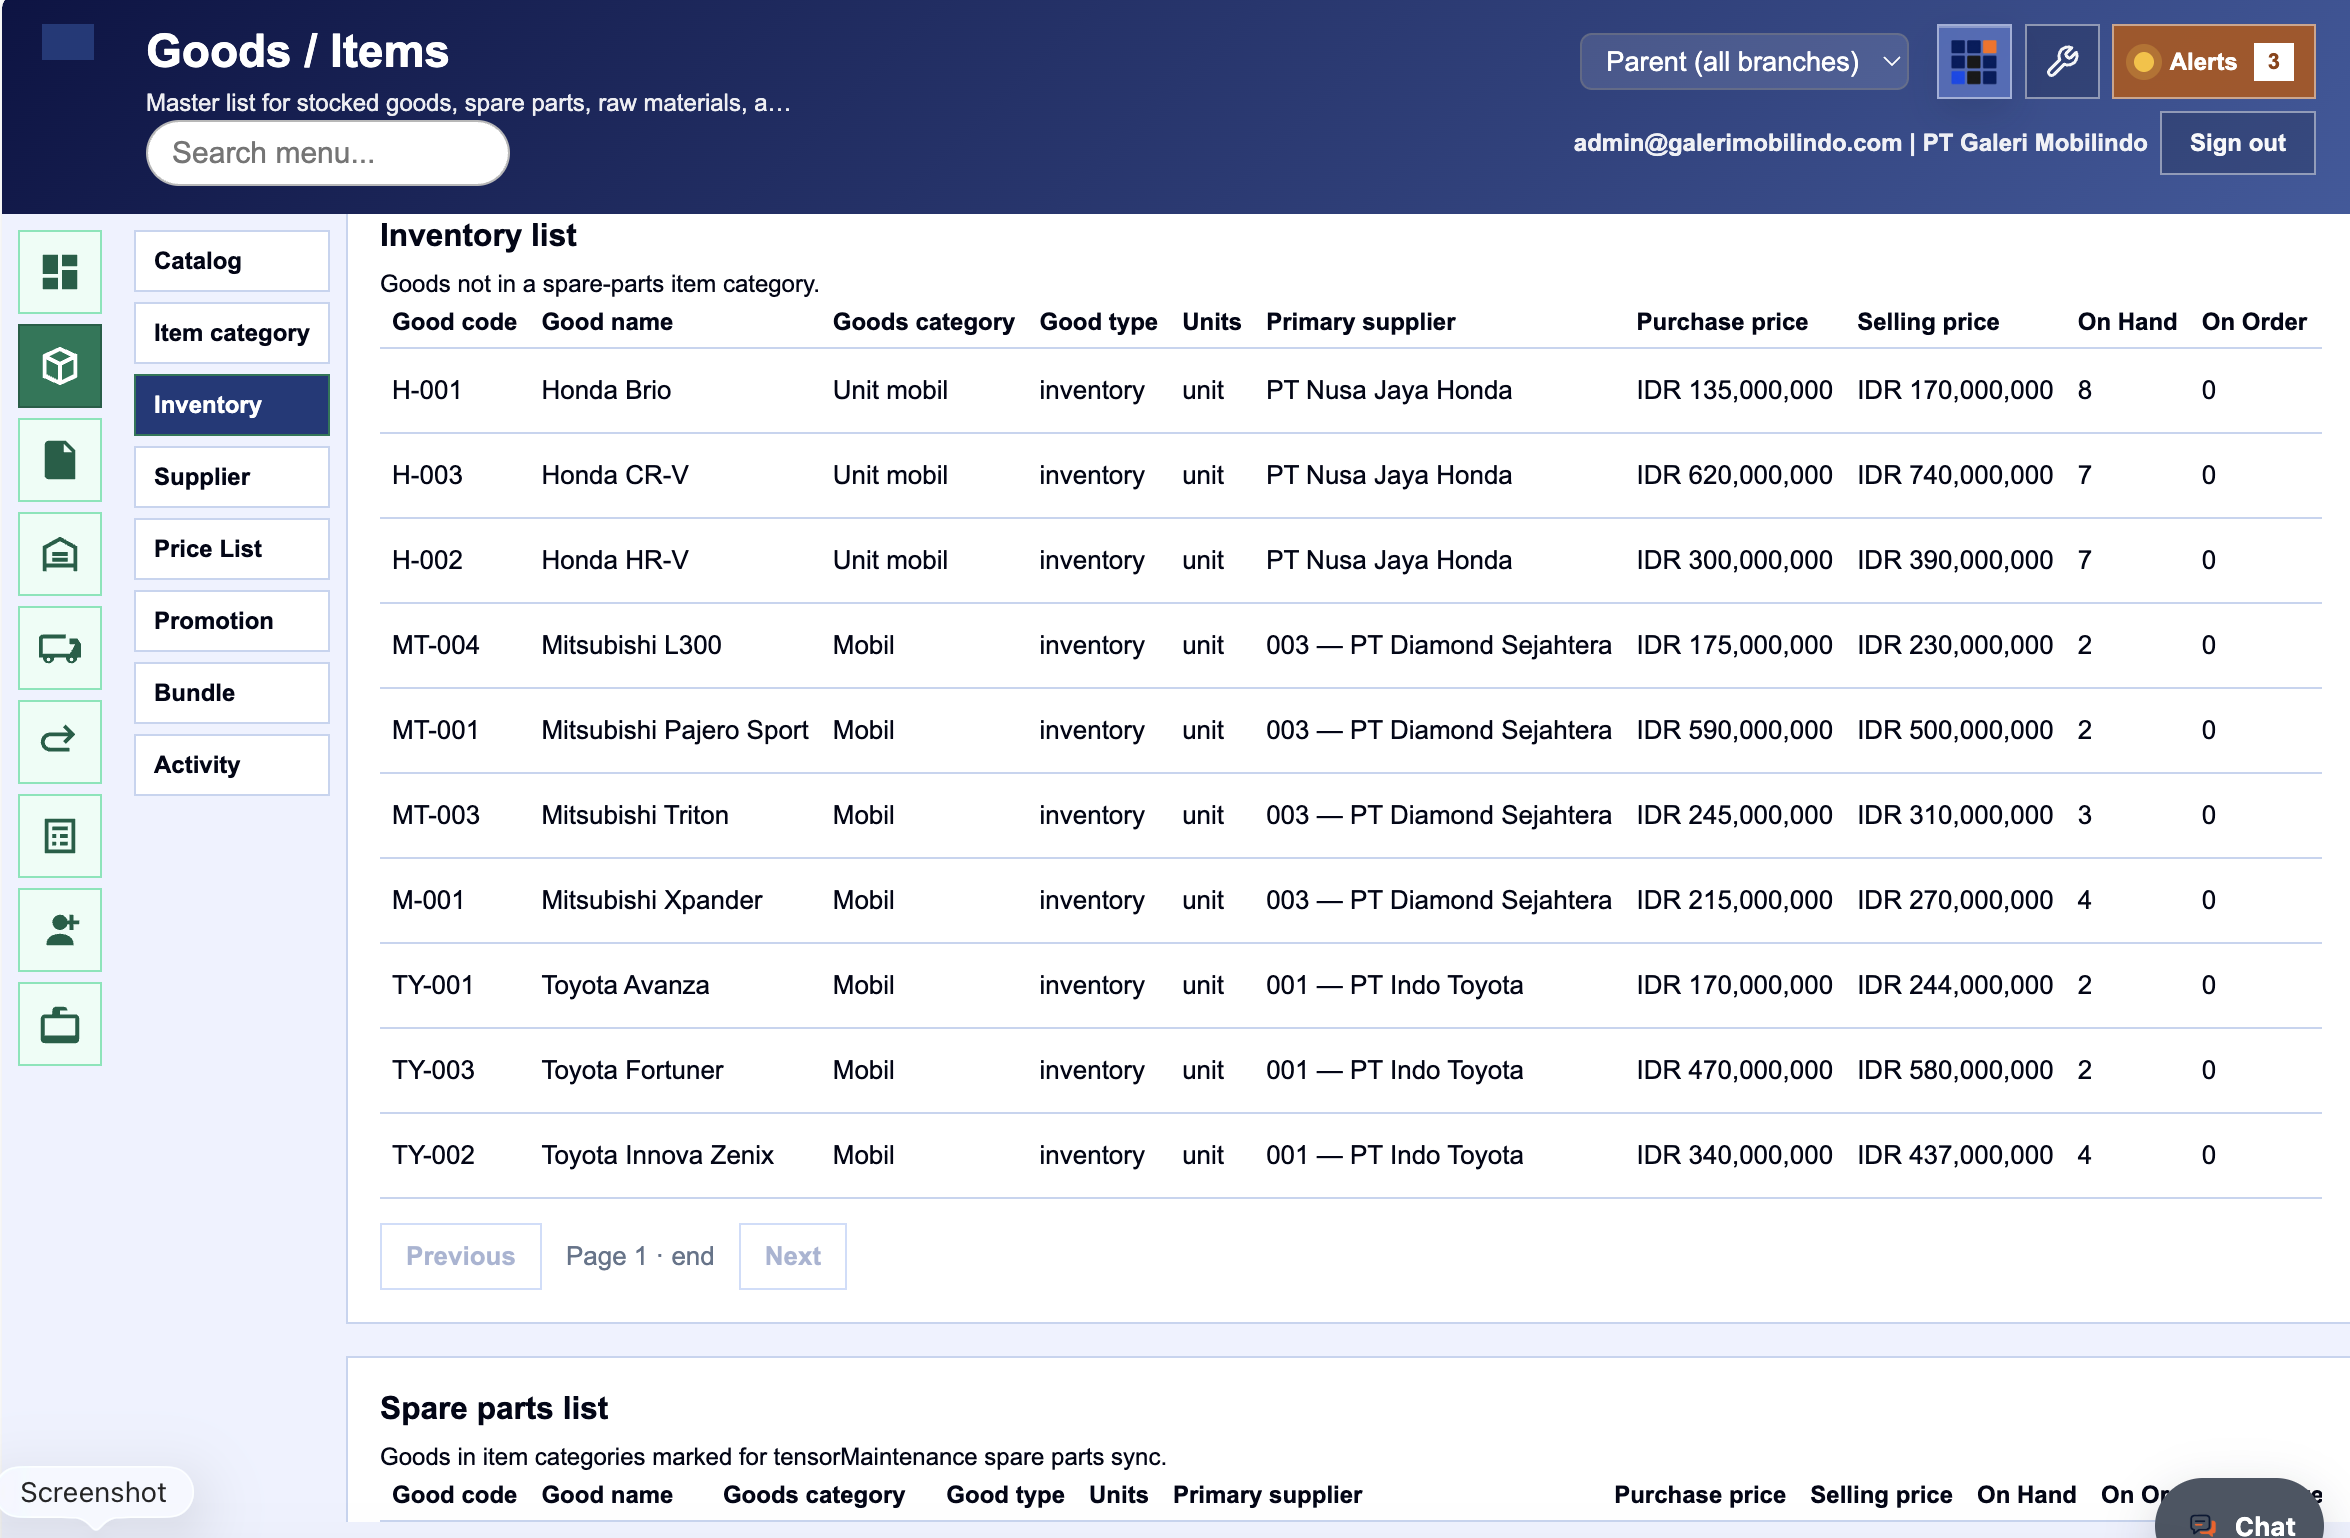Click good code TY-003

(433, 1070)
